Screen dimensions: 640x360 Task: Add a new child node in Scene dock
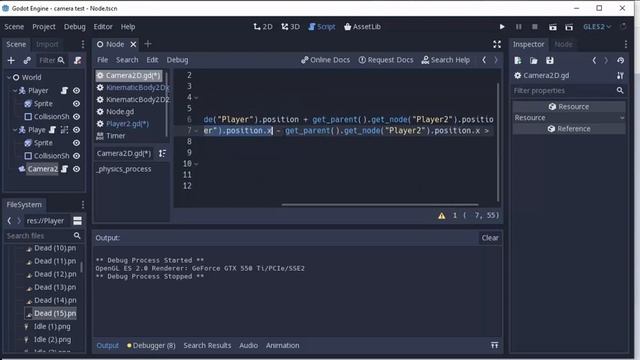pyautogui.click(x=11, y=60)
